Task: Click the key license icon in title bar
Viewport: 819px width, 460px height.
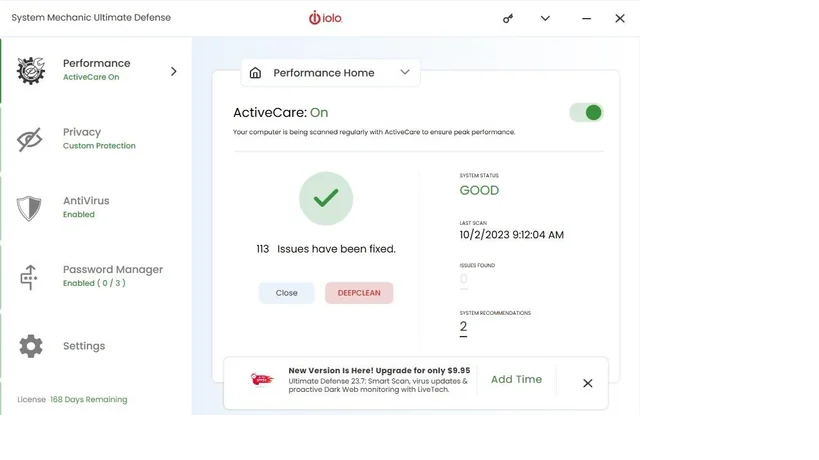Action: coord(508,19)
